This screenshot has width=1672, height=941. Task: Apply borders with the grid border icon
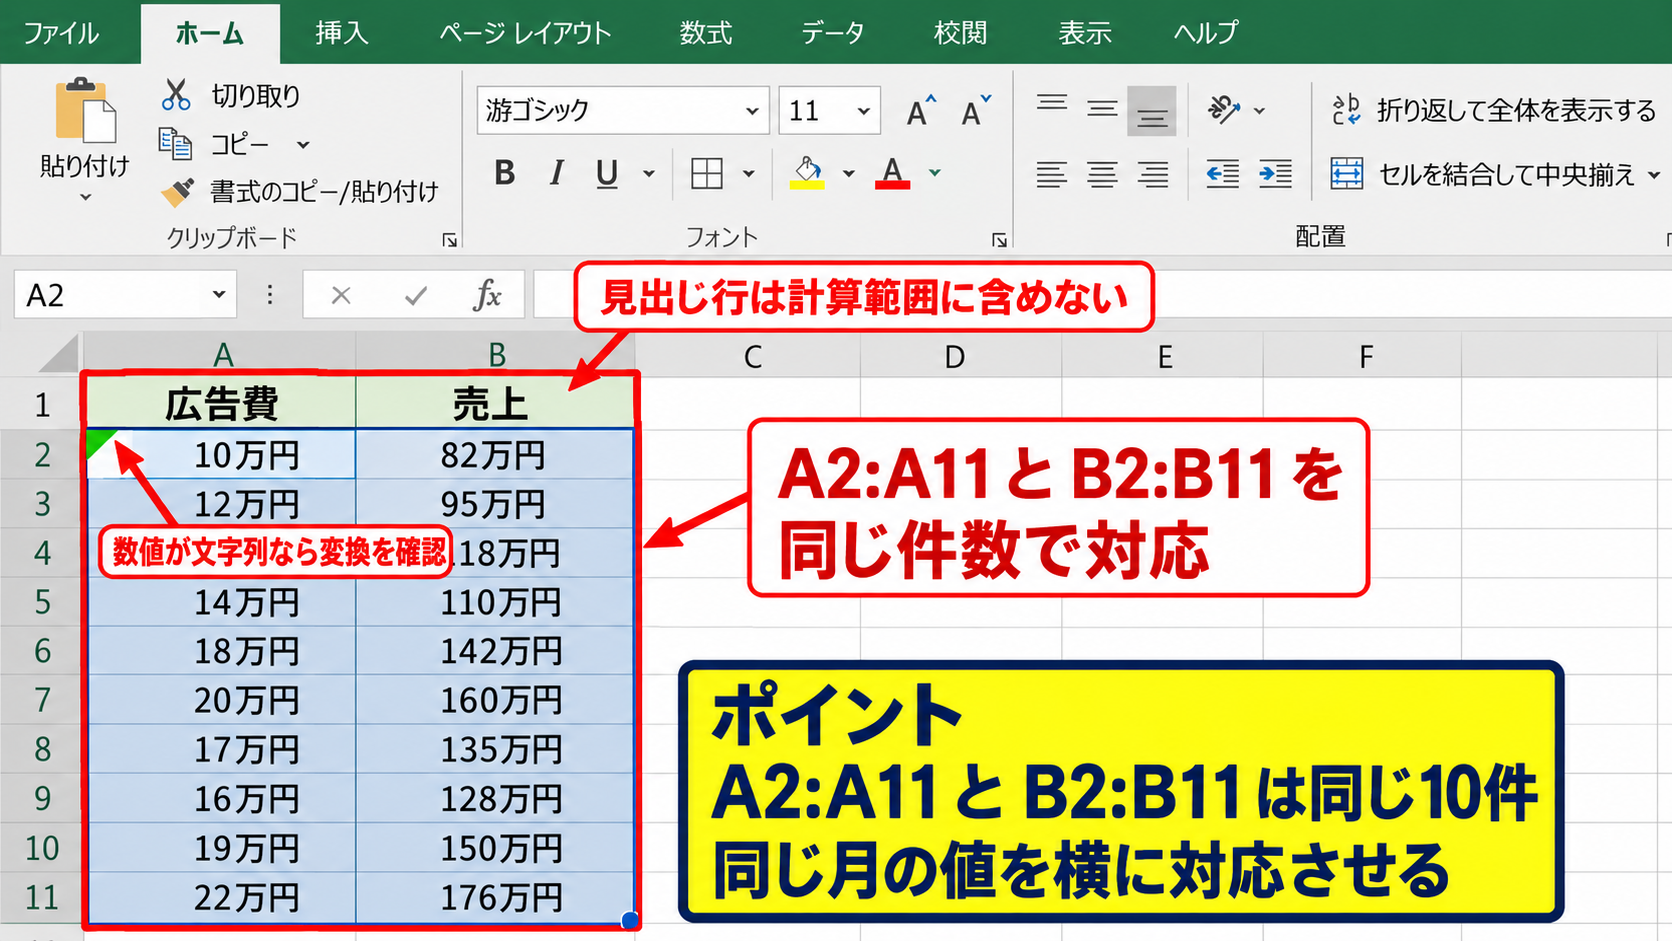[707, 174]
